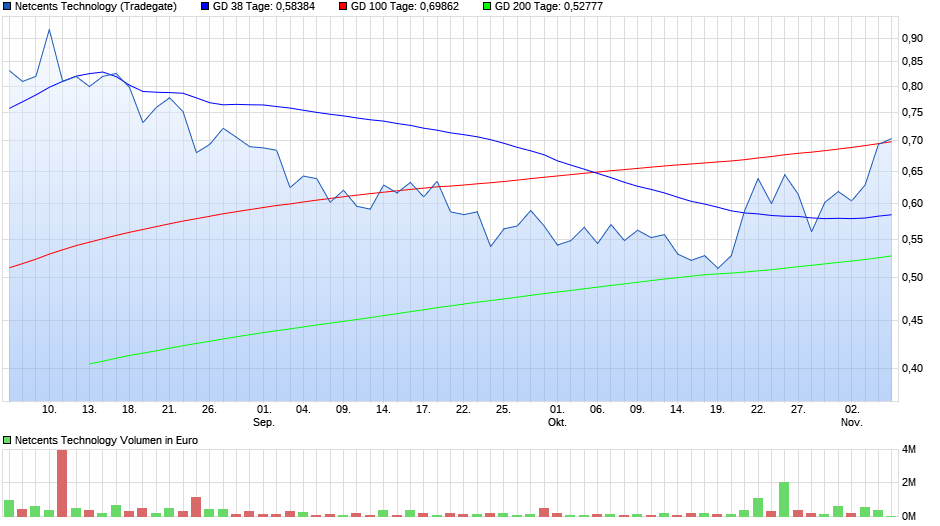This screenshot has height=526, width=940.
Task: Click the 0,90 price axis label
Action: [912, 38]
